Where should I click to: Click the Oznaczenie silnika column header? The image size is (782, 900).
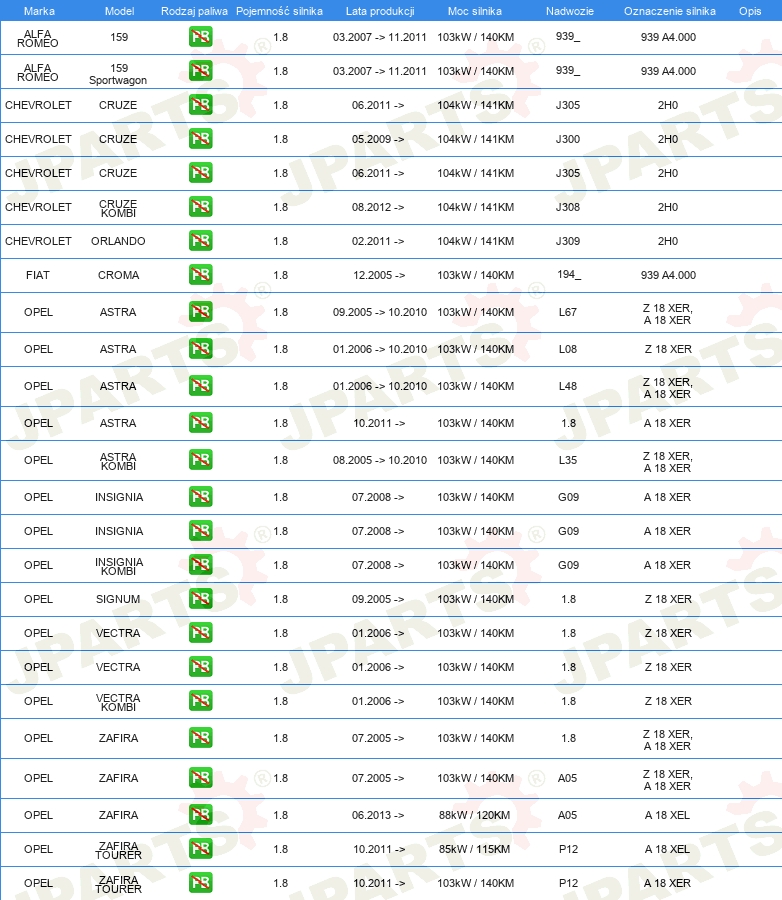669,11
